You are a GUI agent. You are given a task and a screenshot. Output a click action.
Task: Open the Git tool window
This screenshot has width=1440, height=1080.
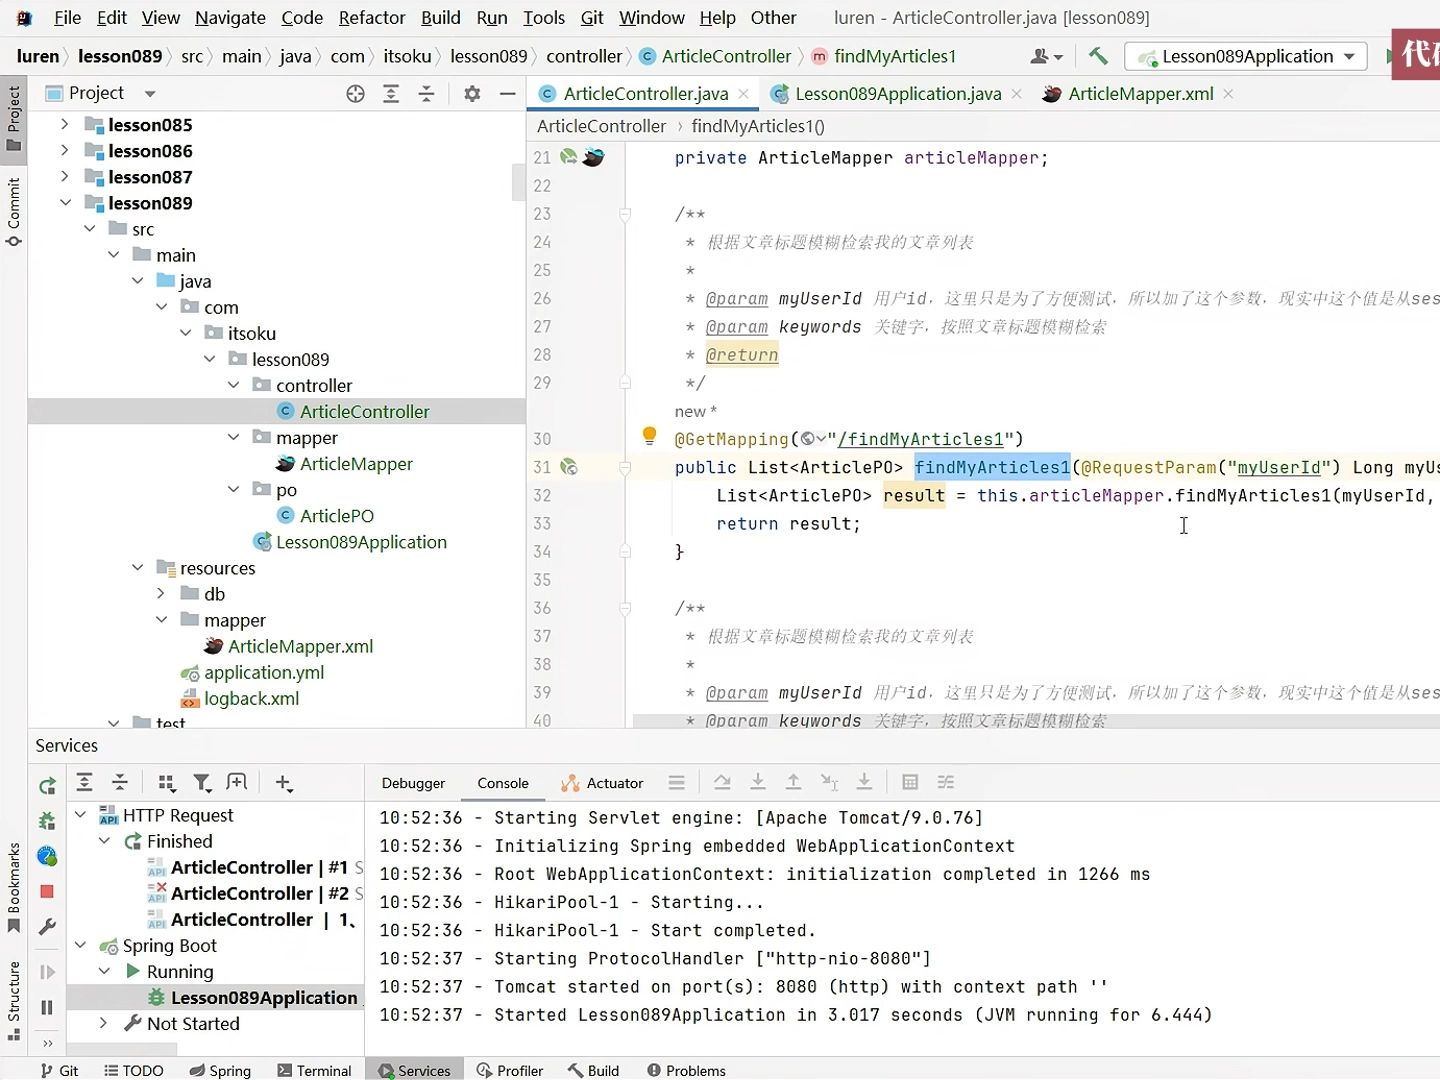click(59, 1070)
